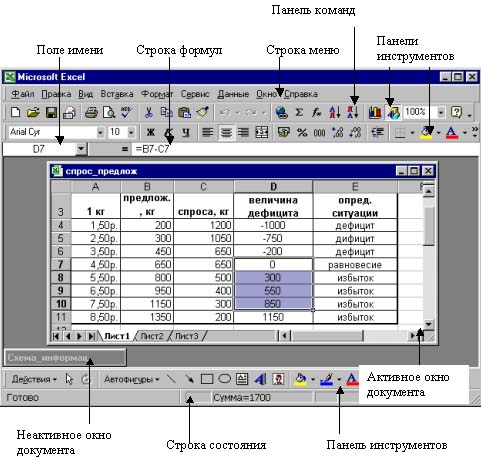Expand font color dropdown arrow
This screenshot has width=481, height=462.
click(x=465, y=133)
